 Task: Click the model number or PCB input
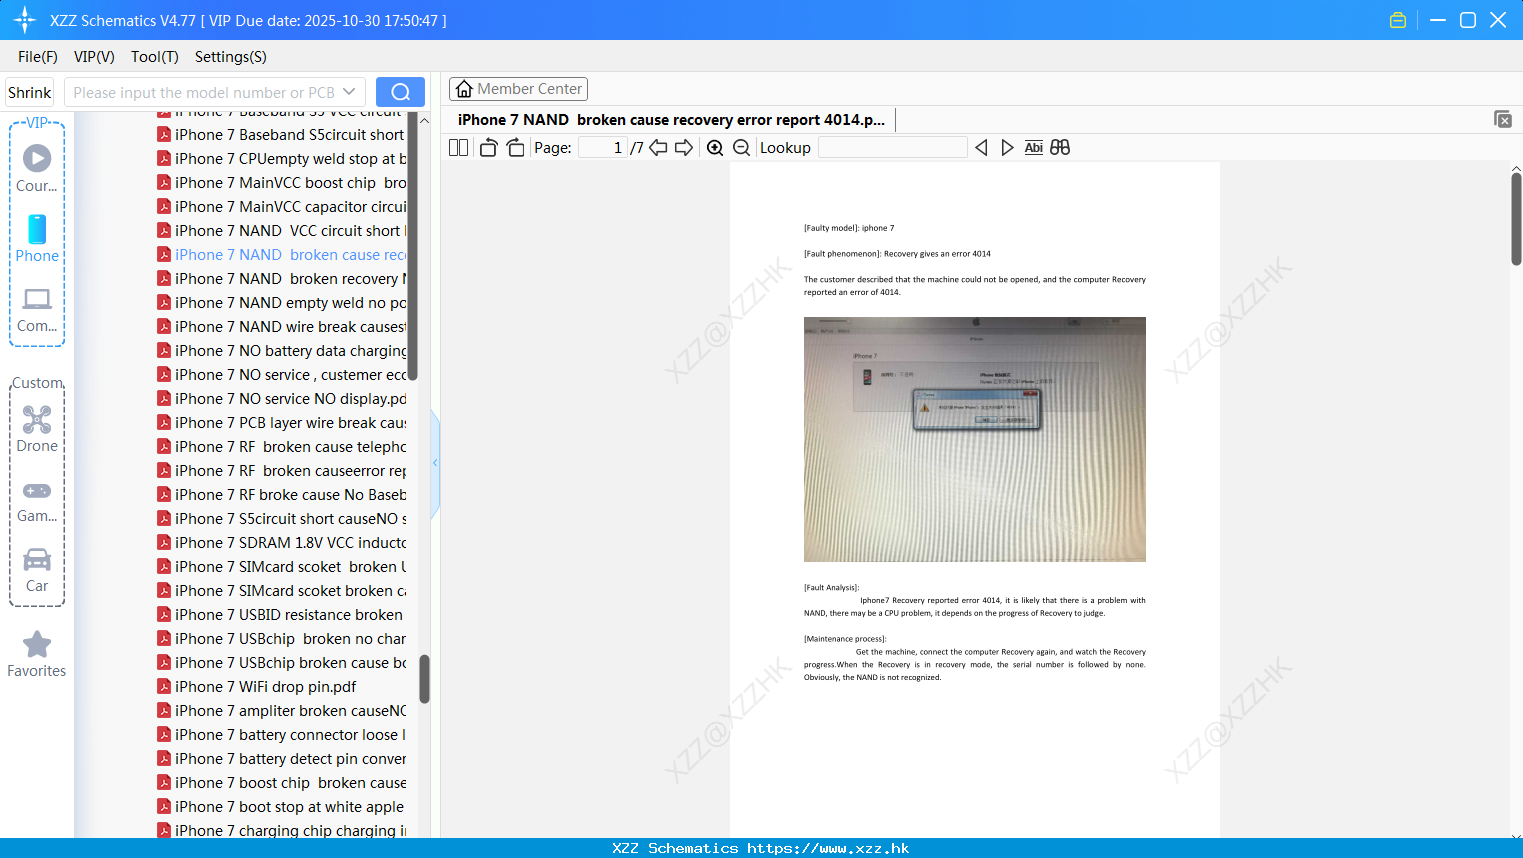[x=203, y=92]
